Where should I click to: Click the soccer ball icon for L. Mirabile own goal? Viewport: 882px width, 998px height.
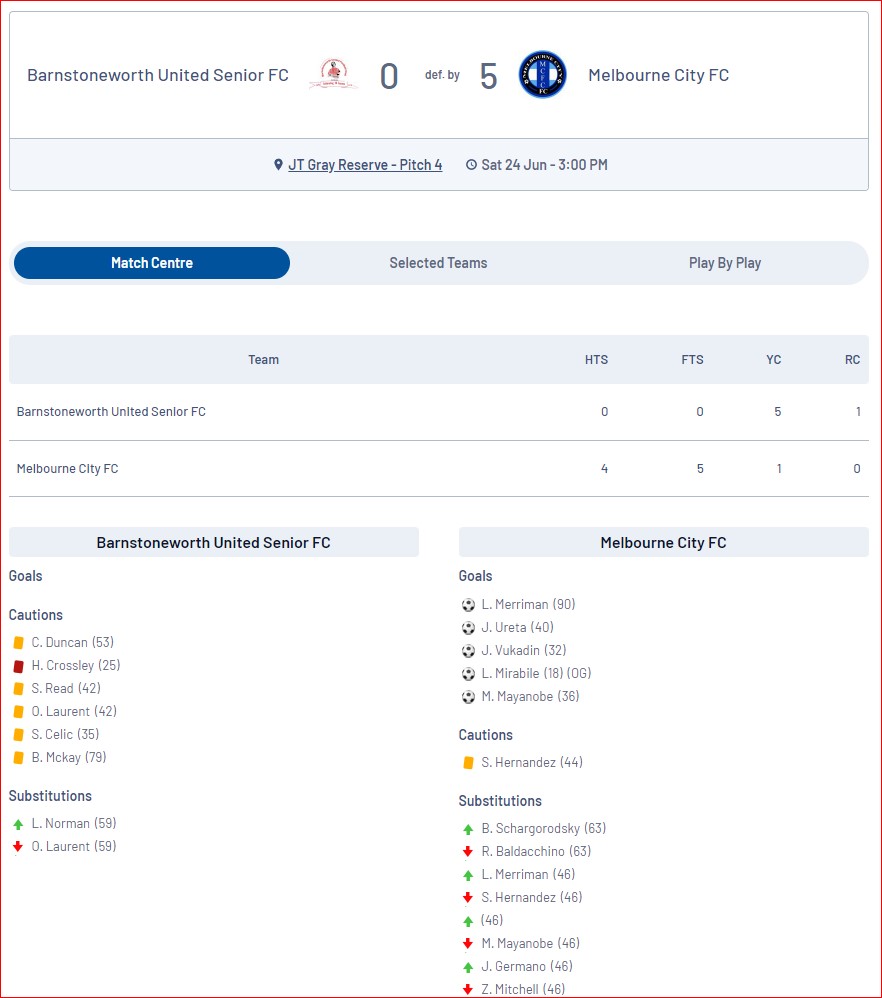[x=468, y=673]
